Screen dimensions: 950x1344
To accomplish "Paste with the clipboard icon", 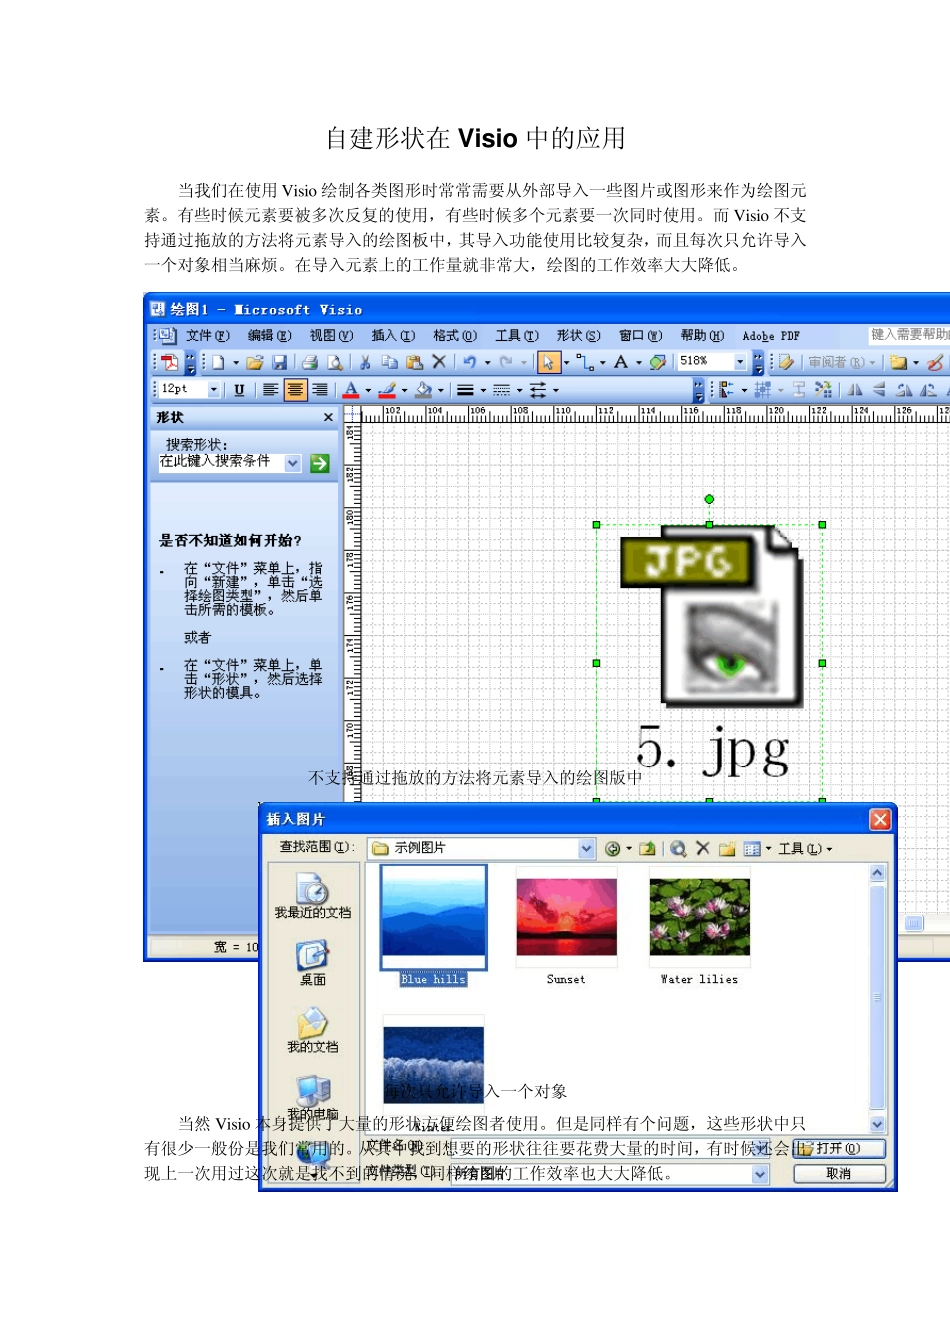I will 414,362.
